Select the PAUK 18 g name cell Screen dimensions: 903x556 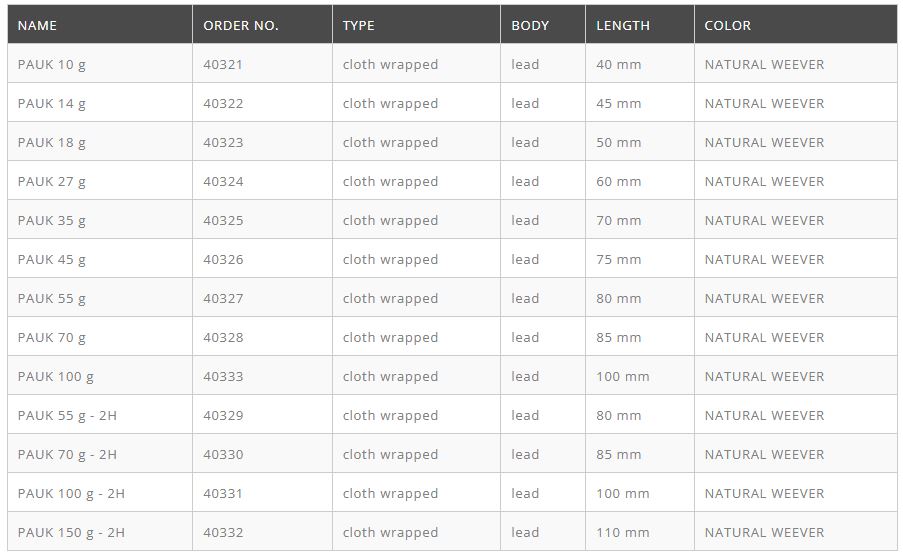coord(52,142)
